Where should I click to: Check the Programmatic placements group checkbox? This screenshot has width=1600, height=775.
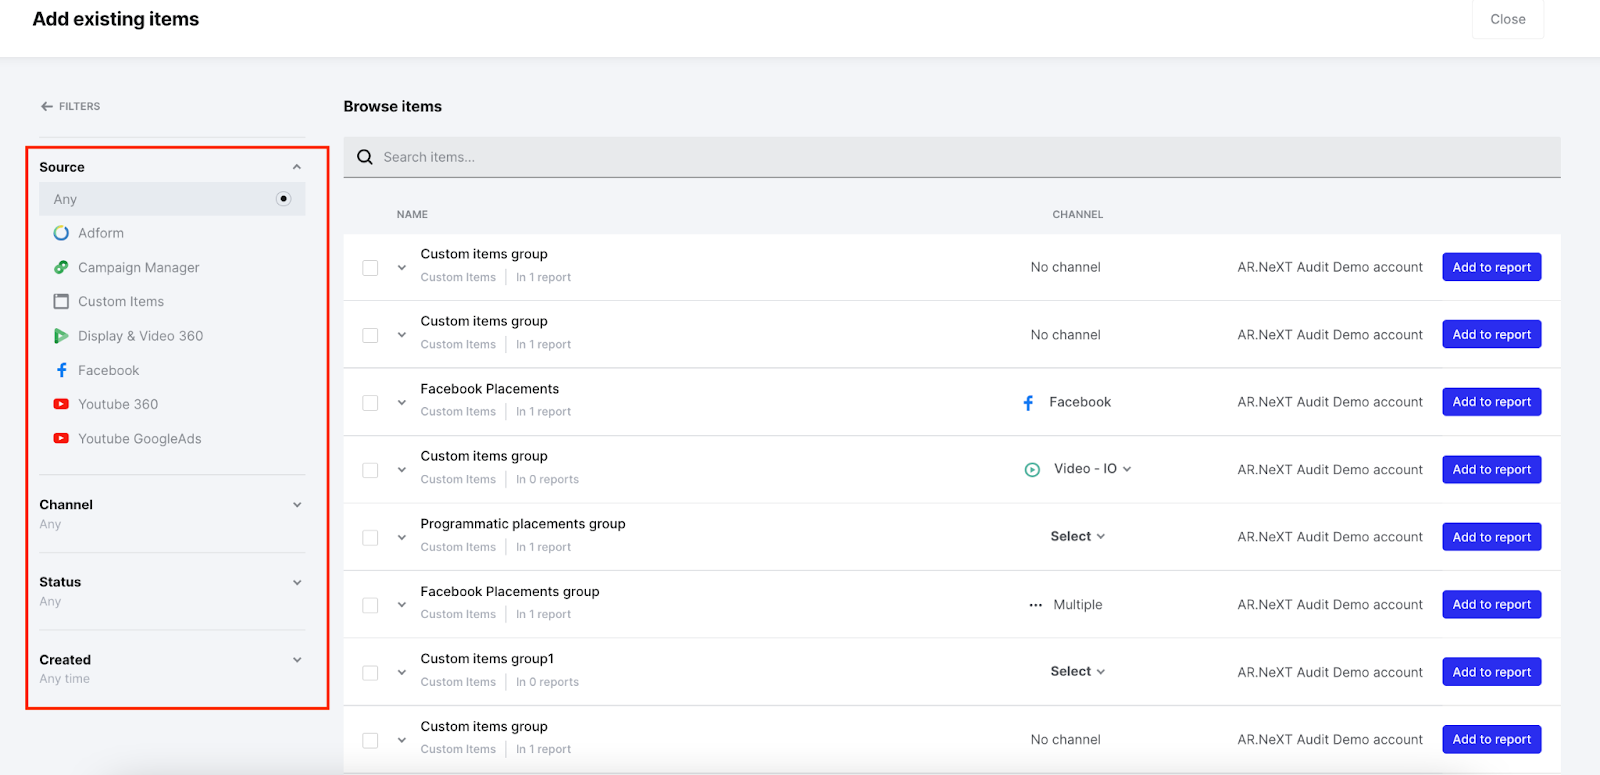tap(370, 538)
